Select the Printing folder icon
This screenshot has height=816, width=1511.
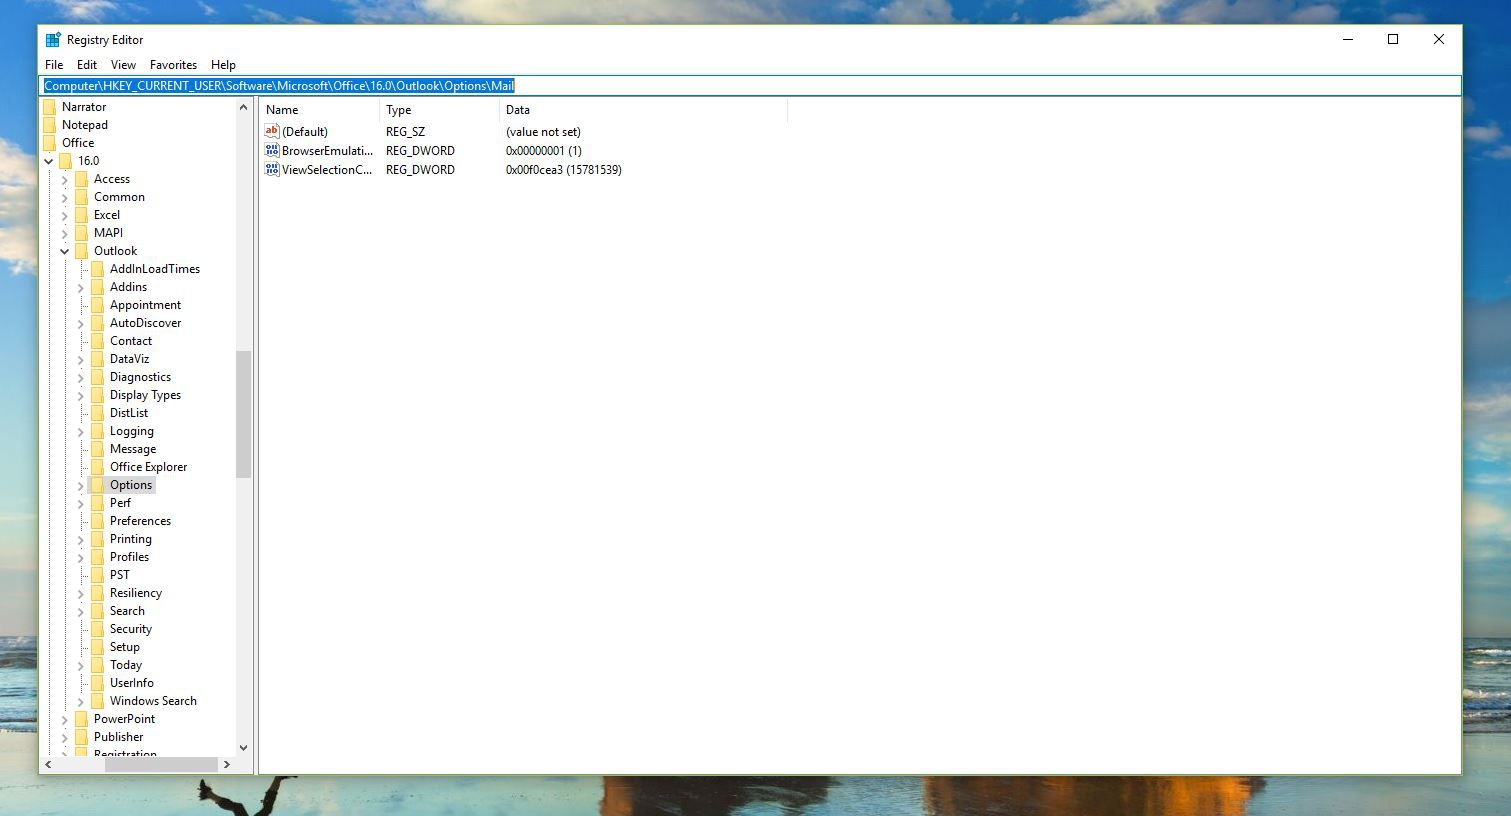[97, 539]
